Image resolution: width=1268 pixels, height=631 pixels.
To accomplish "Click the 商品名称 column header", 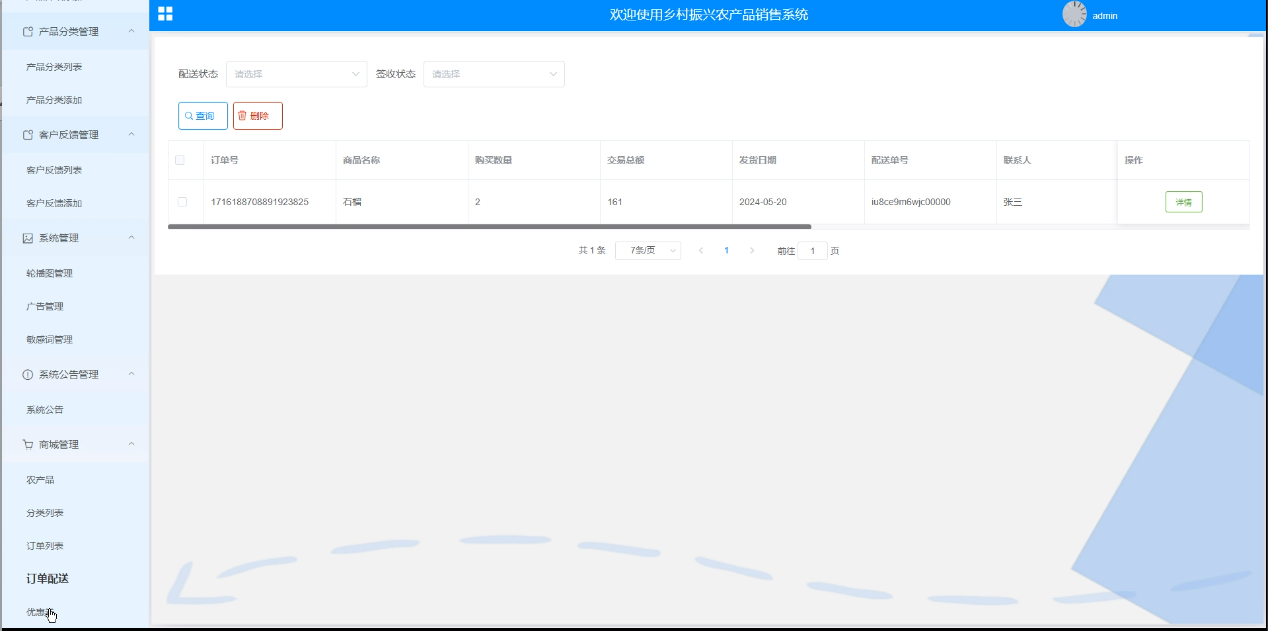I will pyautogui.click(x=361, y=160).
